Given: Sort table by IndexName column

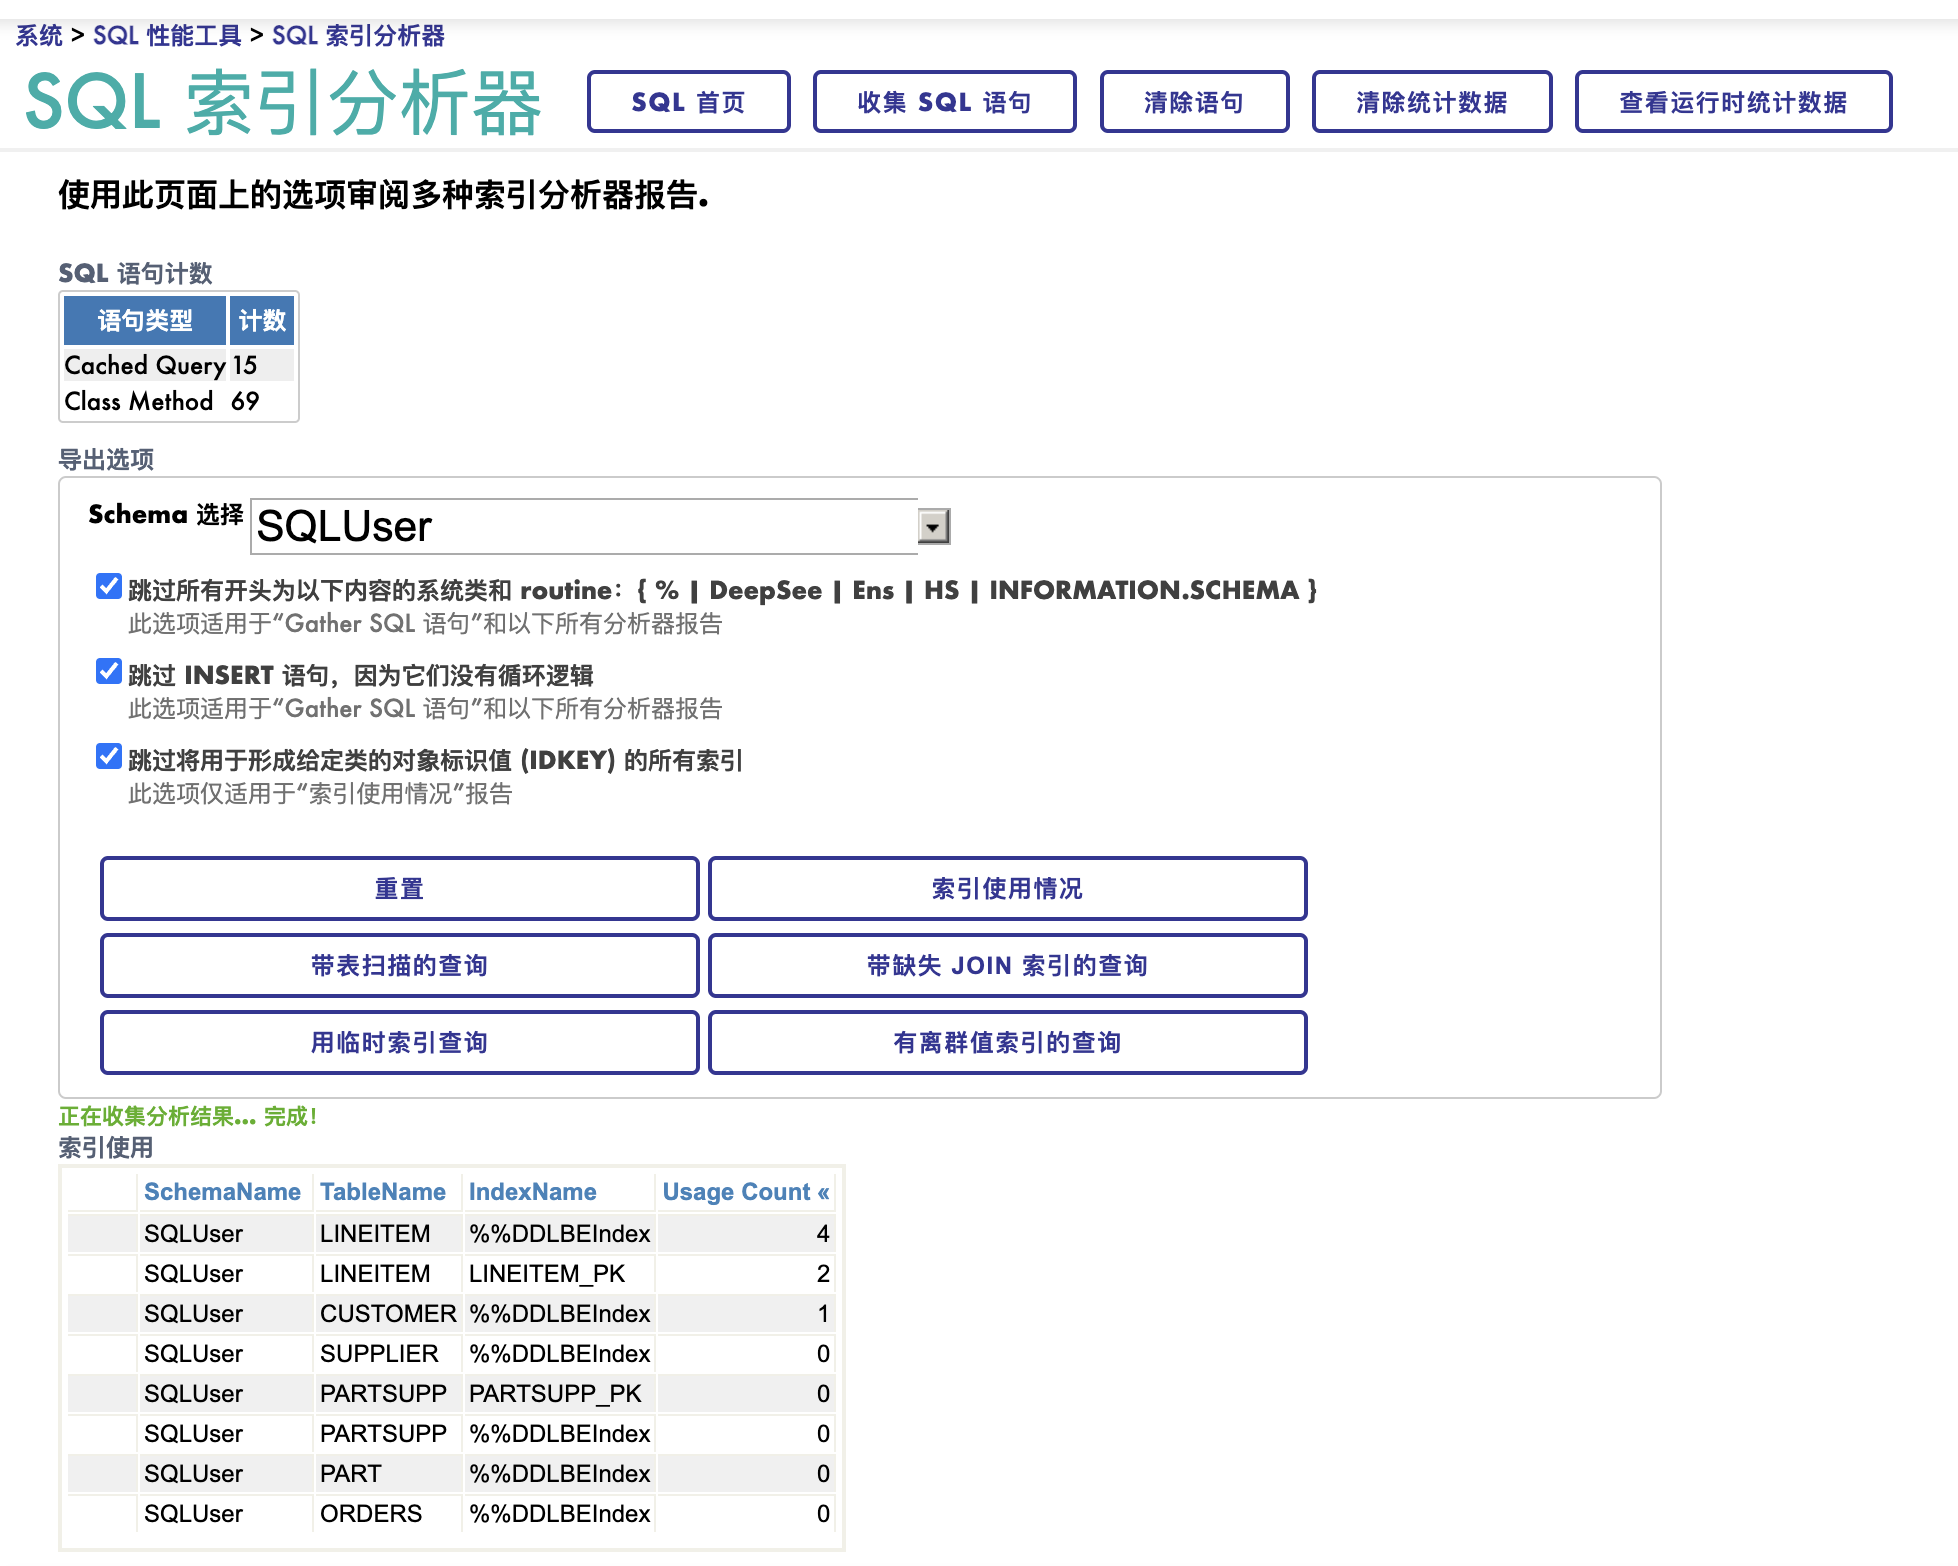Looking at the screenshot, I should [533, 1192].
